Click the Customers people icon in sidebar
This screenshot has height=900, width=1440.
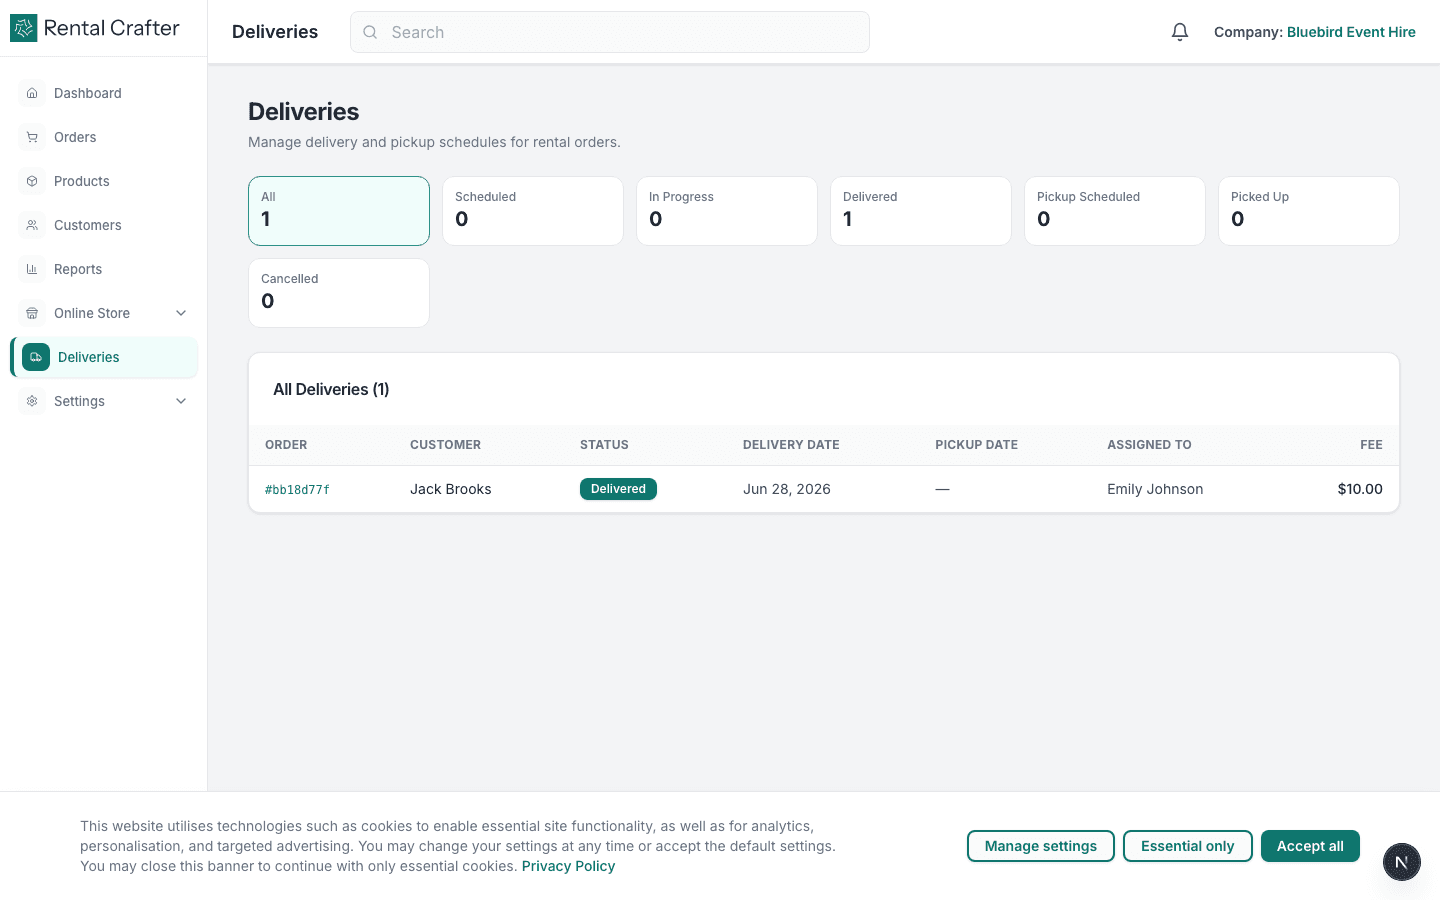[x=32, y=225]
